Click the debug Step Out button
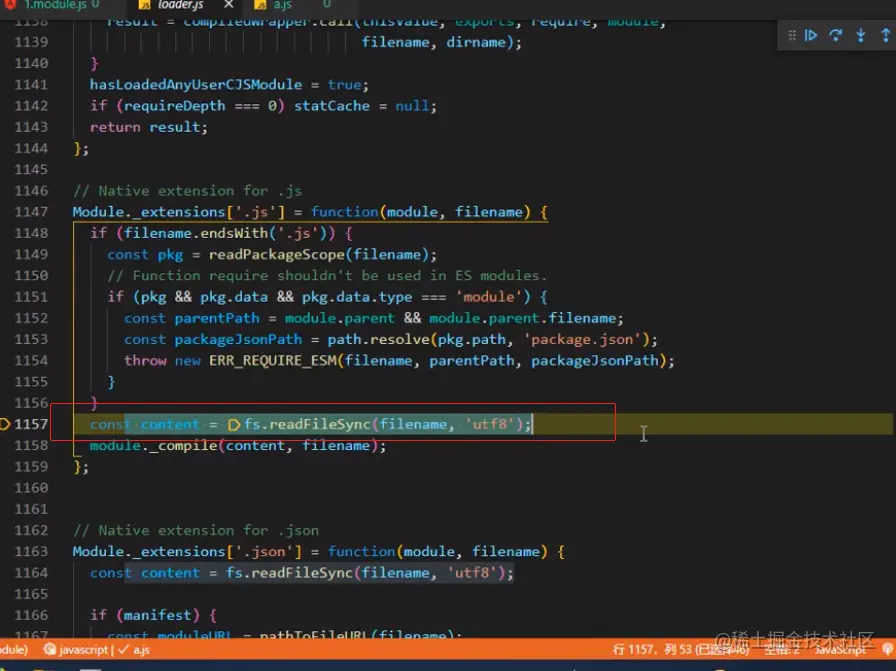Screen dimensions: 896x671 pos(886,35)
